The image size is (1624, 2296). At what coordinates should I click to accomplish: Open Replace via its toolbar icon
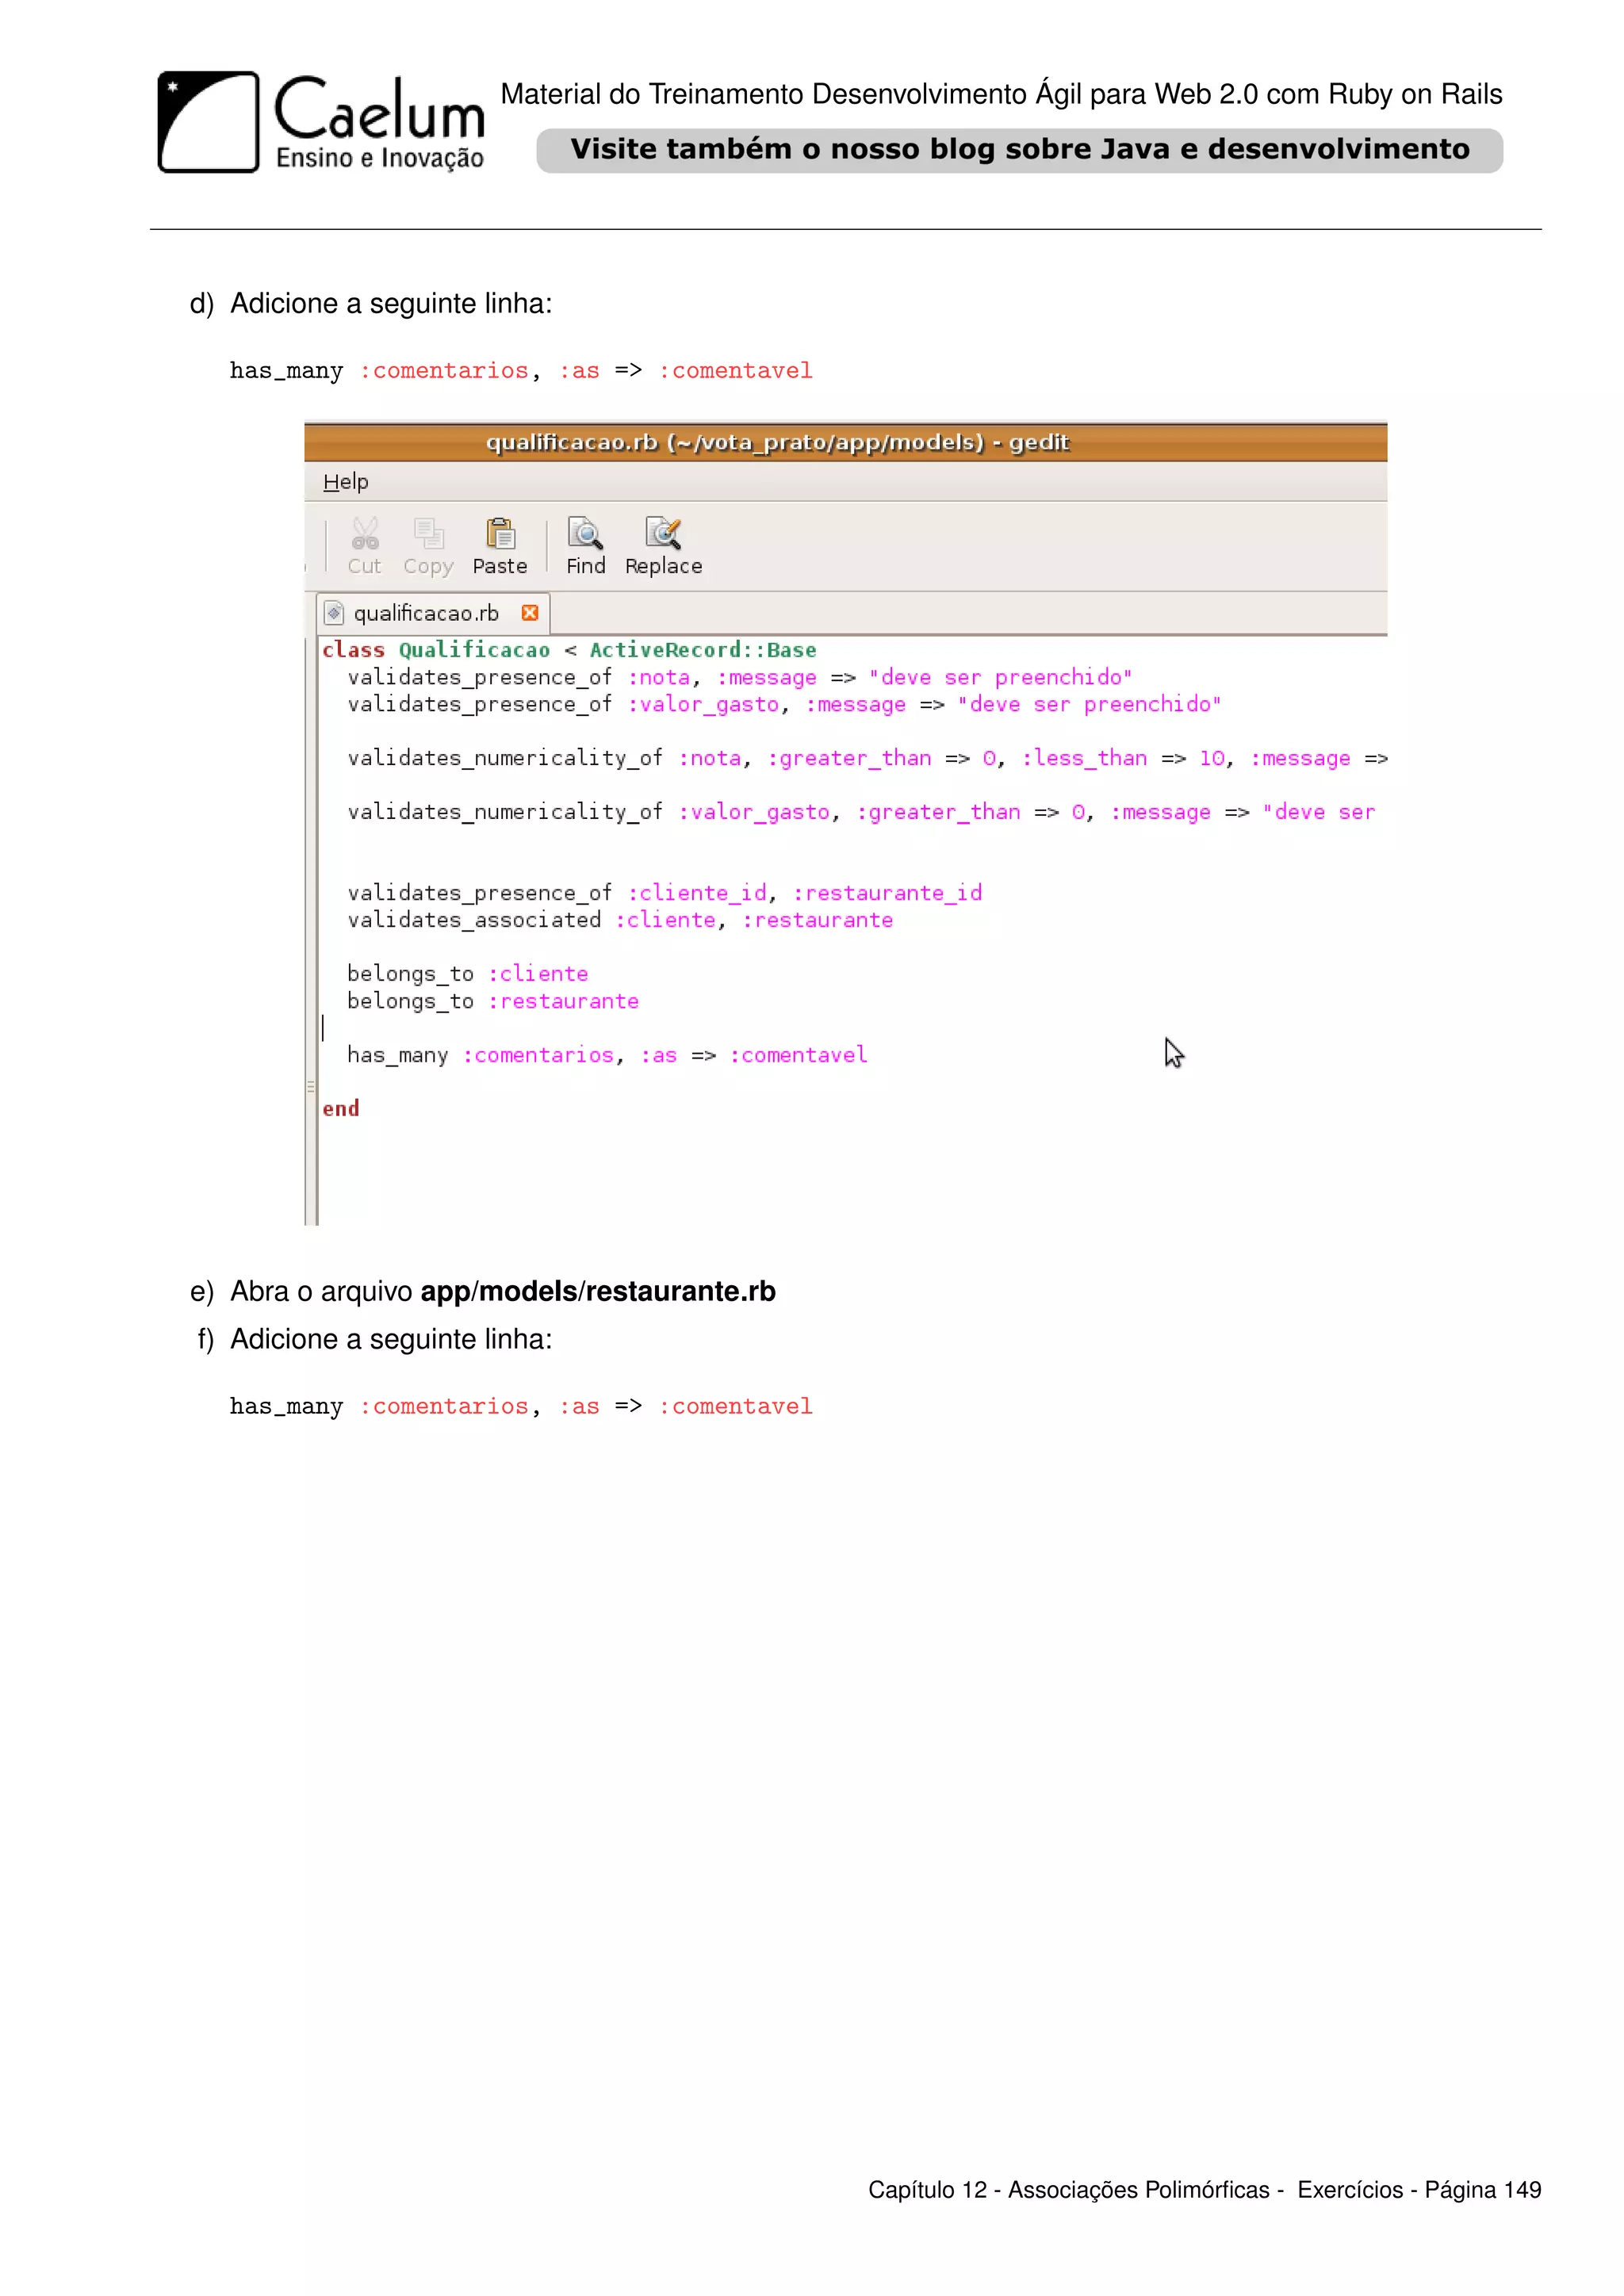click(x=663, y=534)
